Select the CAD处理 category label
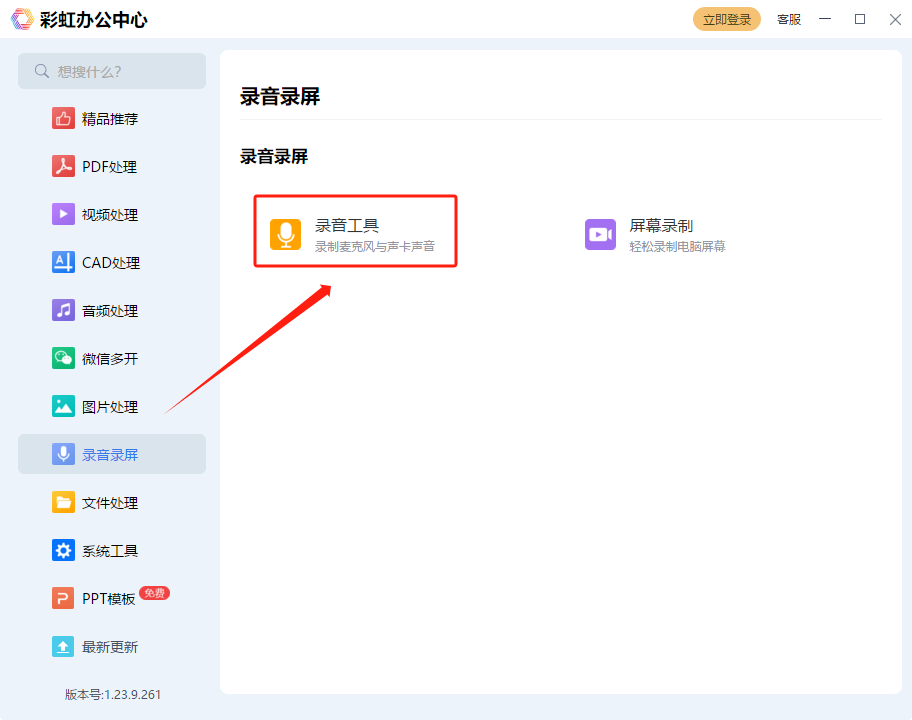This screenshot has width=912, height=720. click(x=111, y=263)
